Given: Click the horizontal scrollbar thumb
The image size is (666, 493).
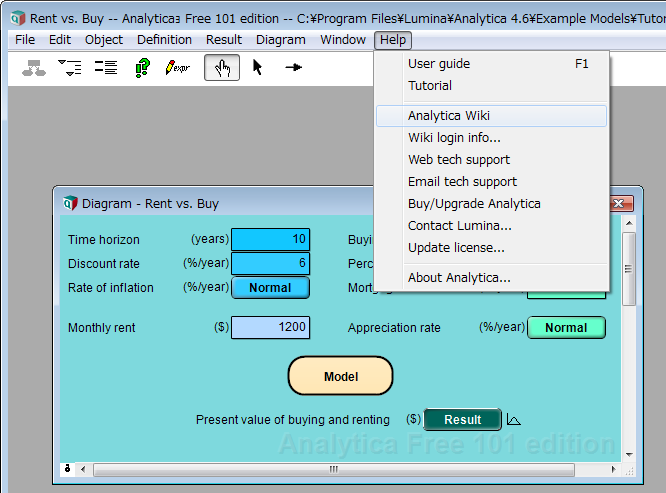Looking at the screenshot, I should [334, 470].
